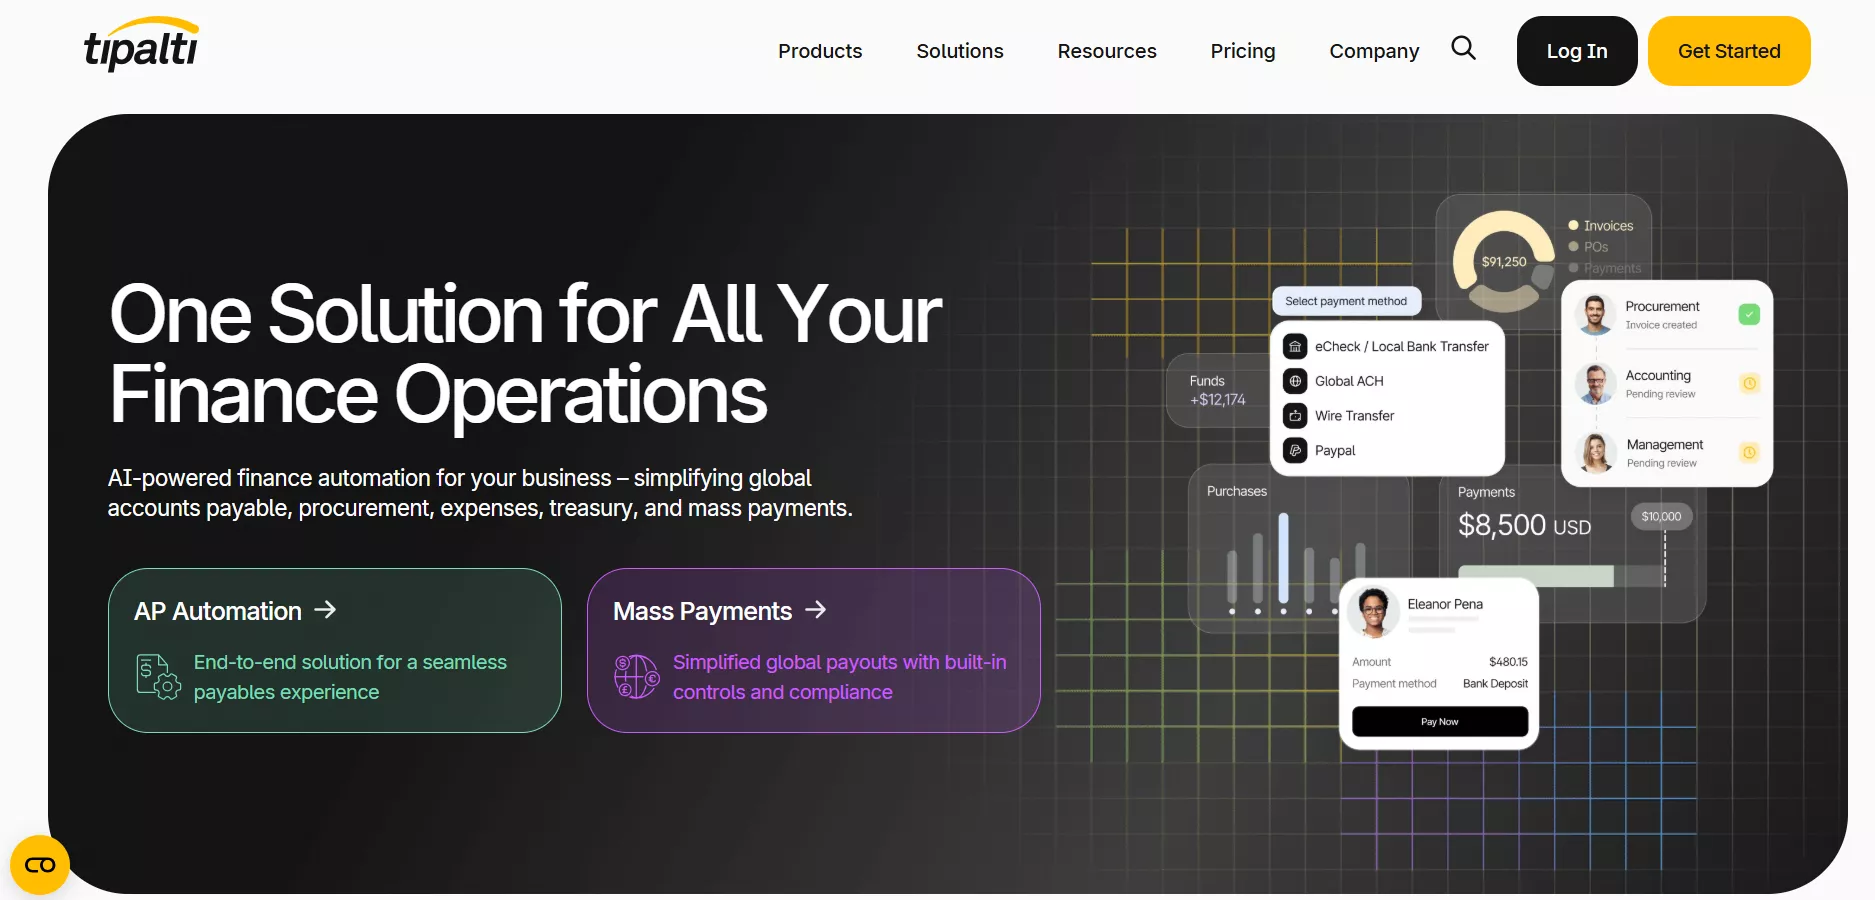Click Eleanor Pena's avatar
The height and width of the screenshot is (900, 1875).
click(x=1374, y=611)
